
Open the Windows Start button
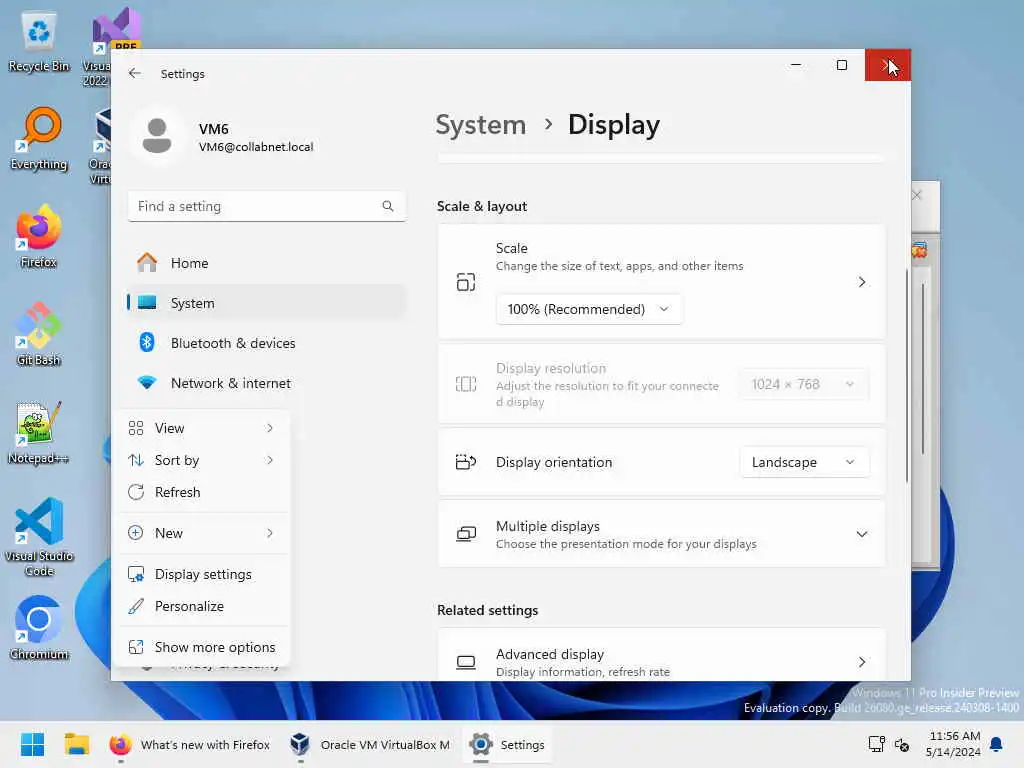[x=33, y=744]
